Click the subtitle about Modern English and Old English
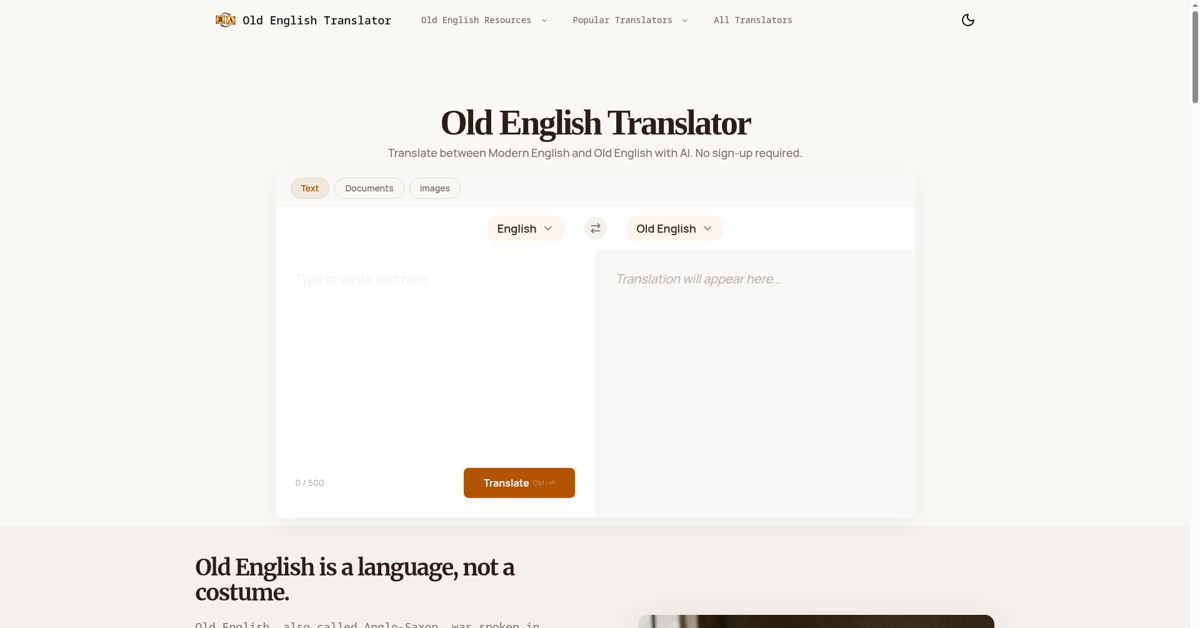 coord(595,153)
